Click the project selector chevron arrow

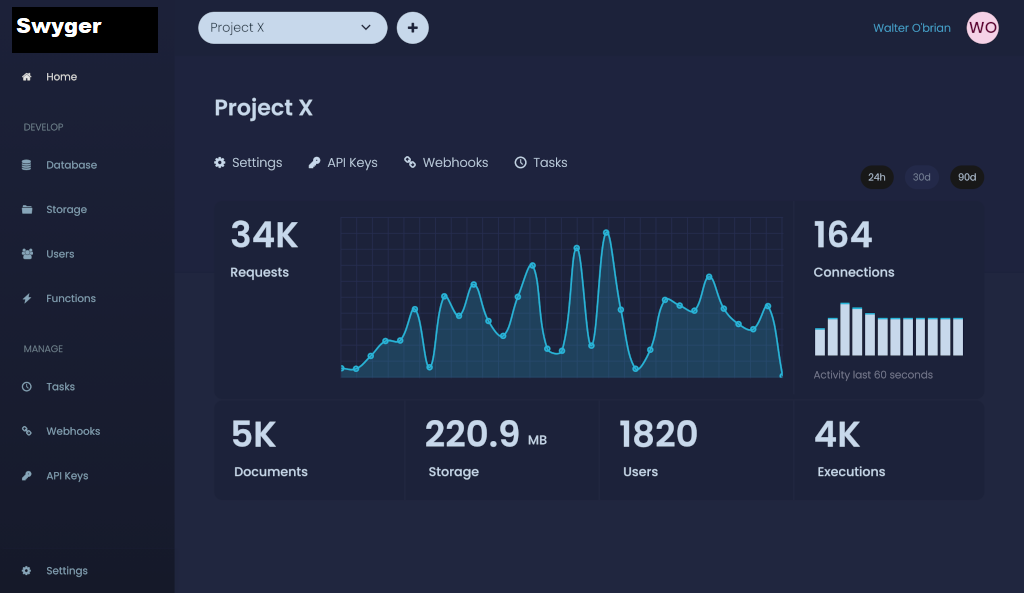pyautogui.click(x=366, y=28)
